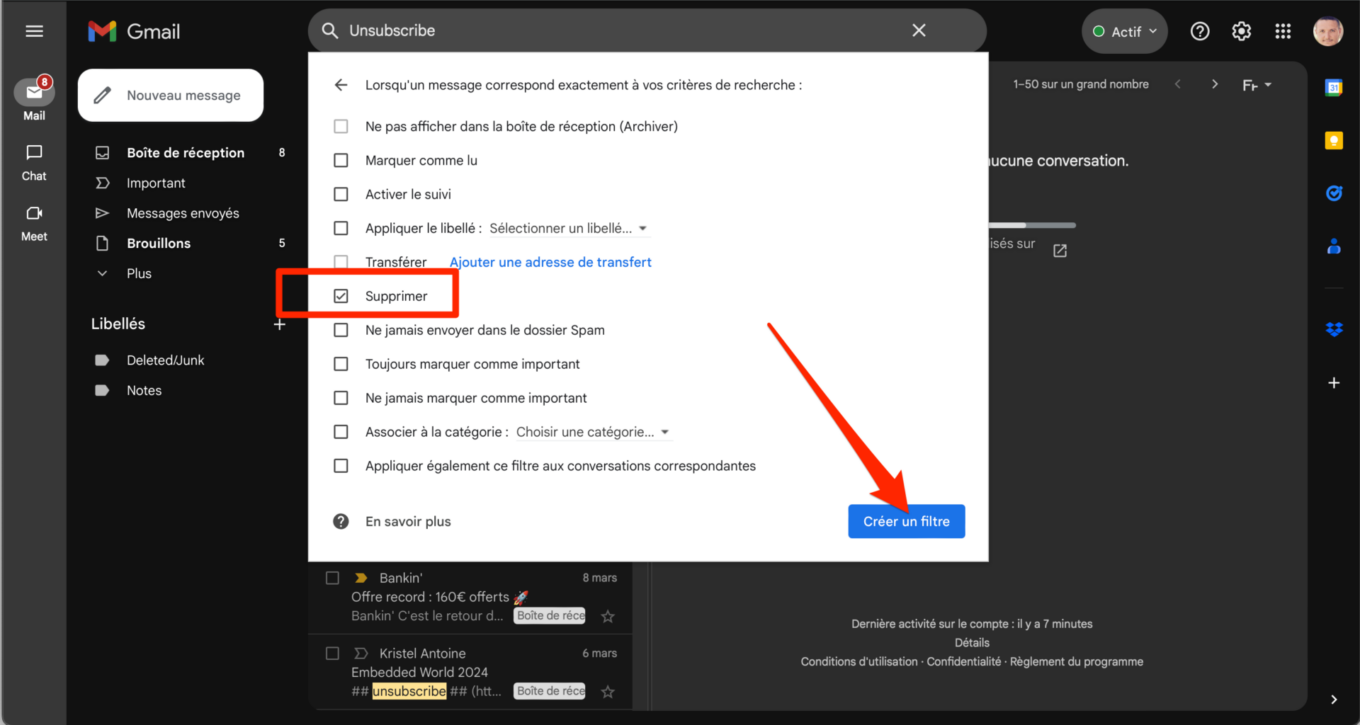Clear the search with the X icon
1360x725 pixels.
(x=919, y=31)
